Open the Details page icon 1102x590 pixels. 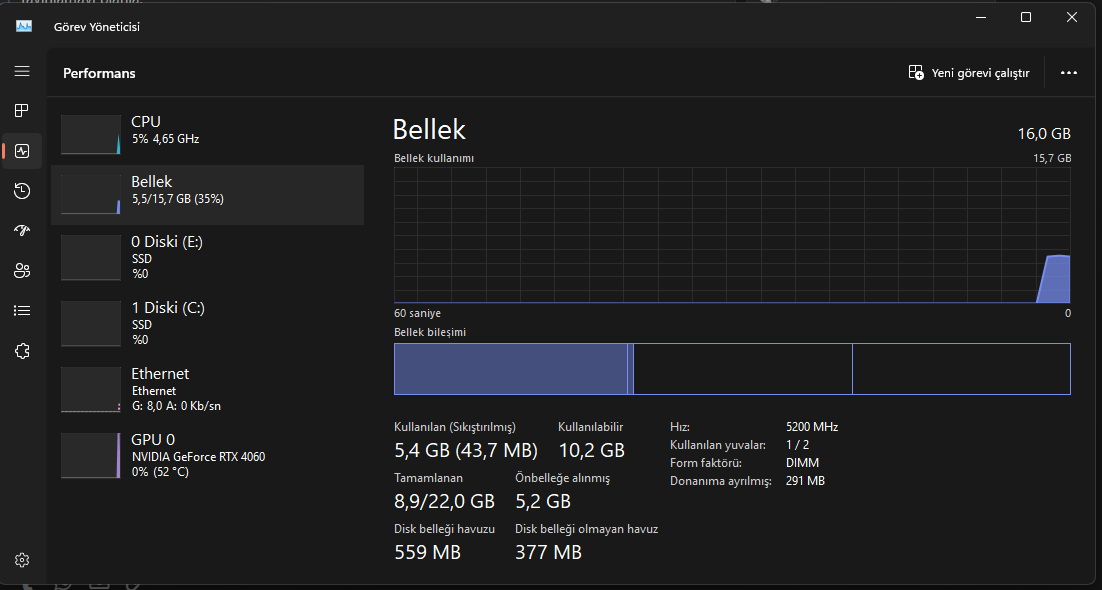coord(22,311)
